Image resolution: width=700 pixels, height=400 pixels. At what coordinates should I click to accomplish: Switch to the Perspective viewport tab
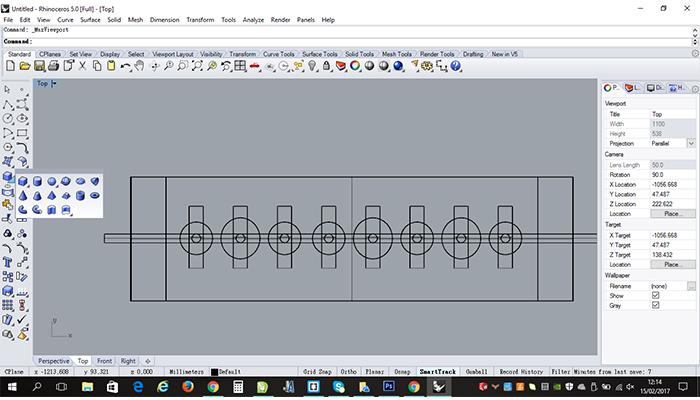tap(54, 361)
